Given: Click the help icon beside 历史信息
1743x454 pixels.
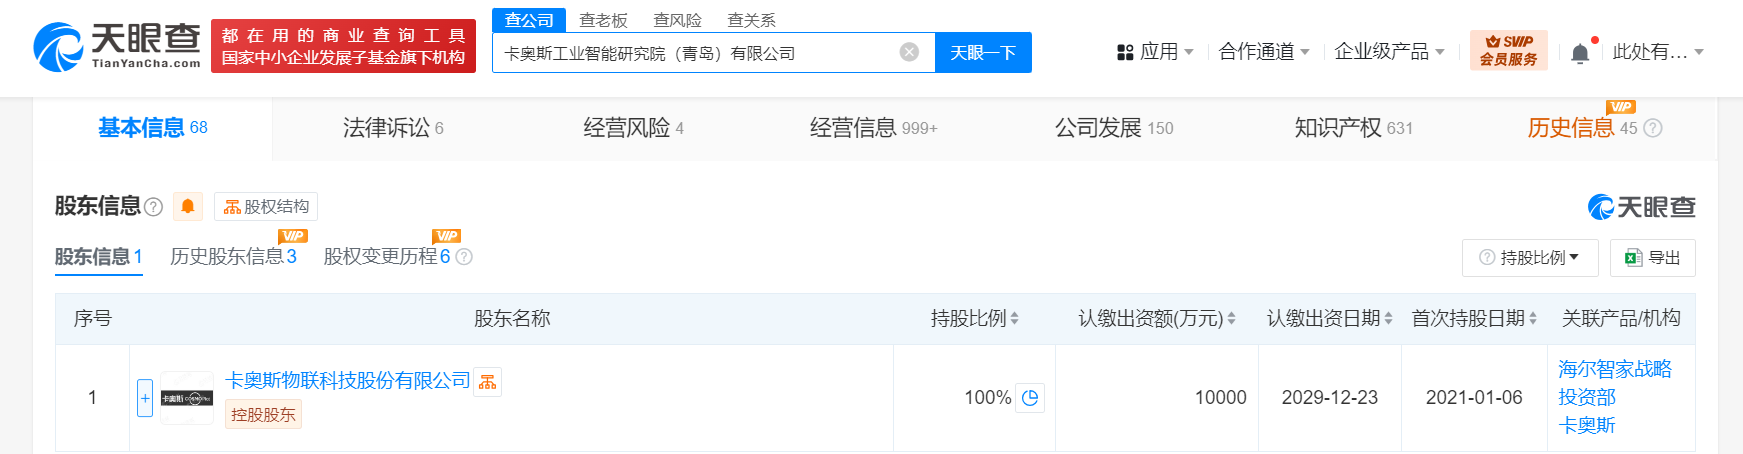Looking at the screenshot, I should (1653, 128).
